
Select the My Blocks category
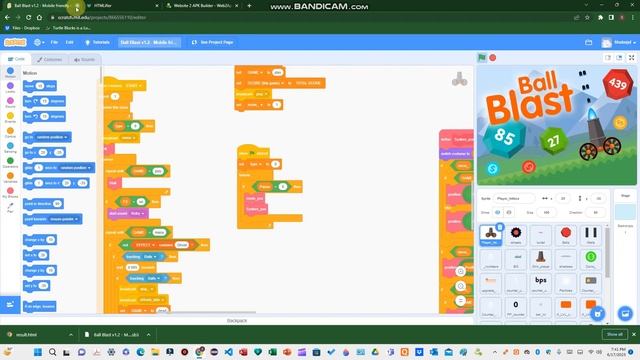tap(10, 193)
